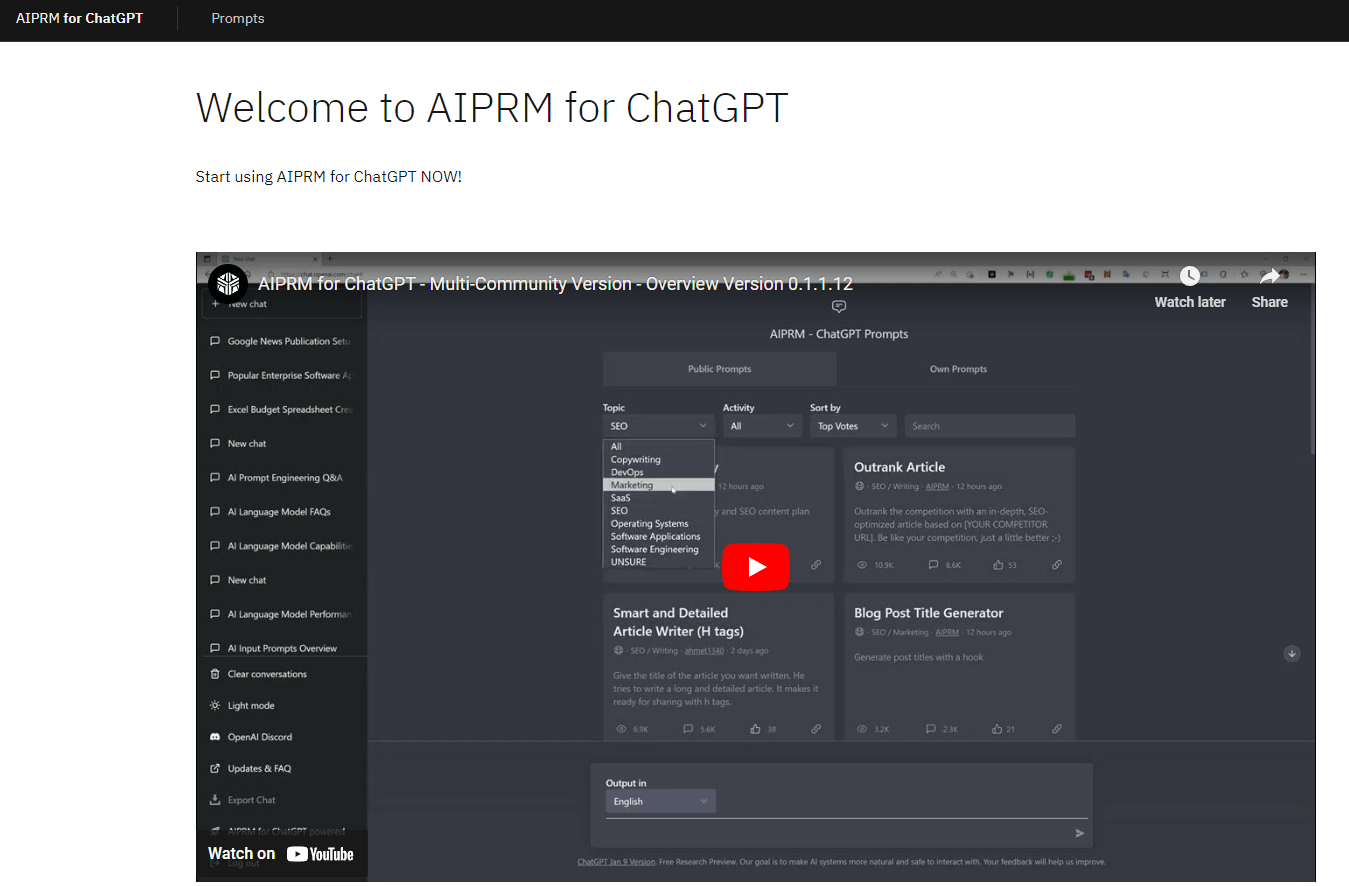Click the Watch later clock icon
The image size is (1349, 886).
click(1189, 276)
